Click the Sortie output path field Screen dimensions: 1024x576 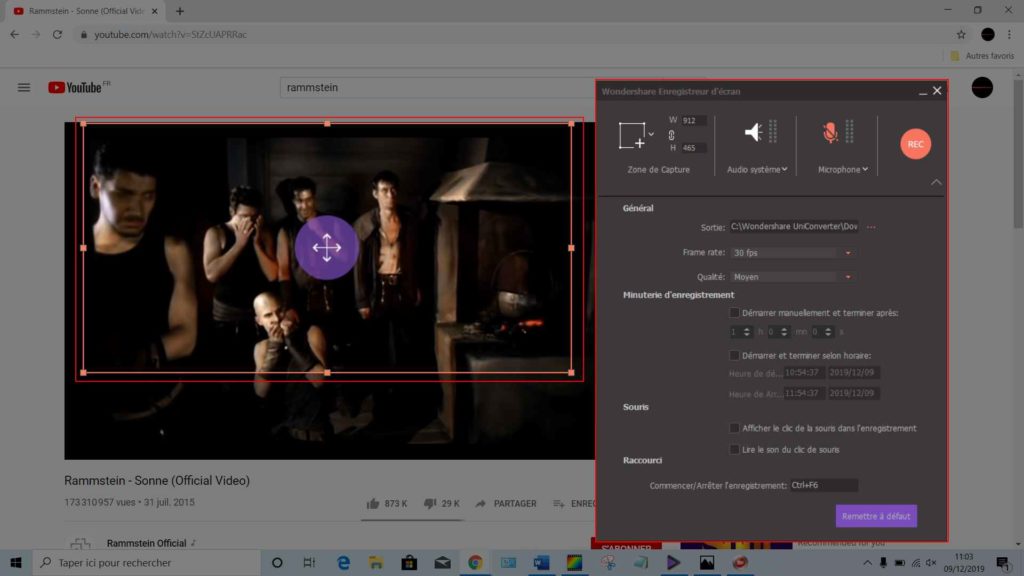[793, 227]
